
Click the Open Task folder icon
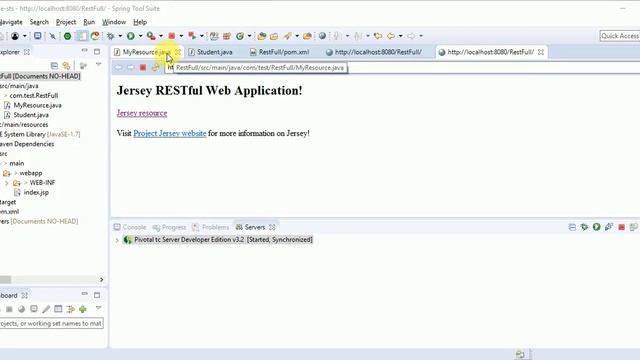coord(274,36)
